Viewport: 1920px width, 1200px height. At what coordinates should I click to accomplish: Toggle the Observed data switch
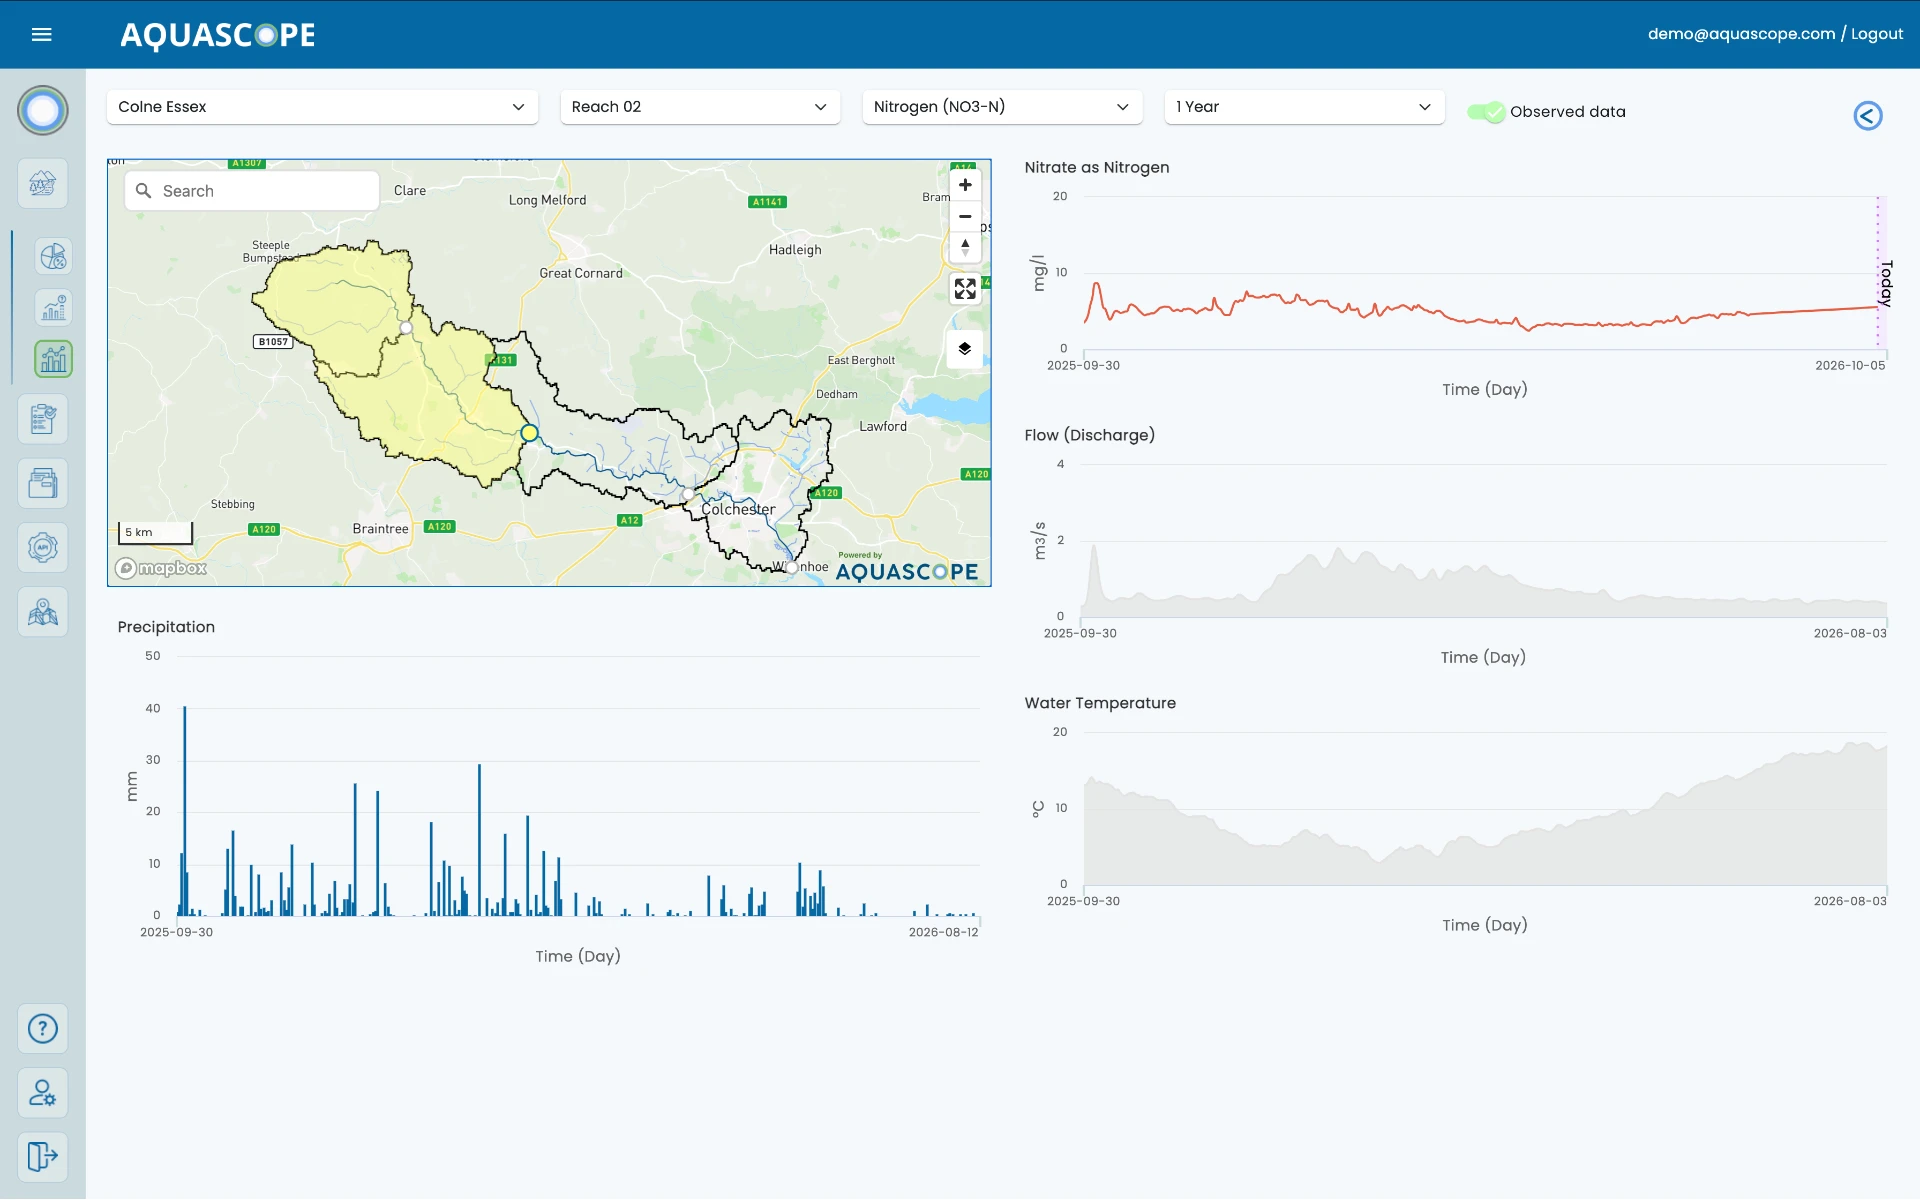coord(1486,112)
